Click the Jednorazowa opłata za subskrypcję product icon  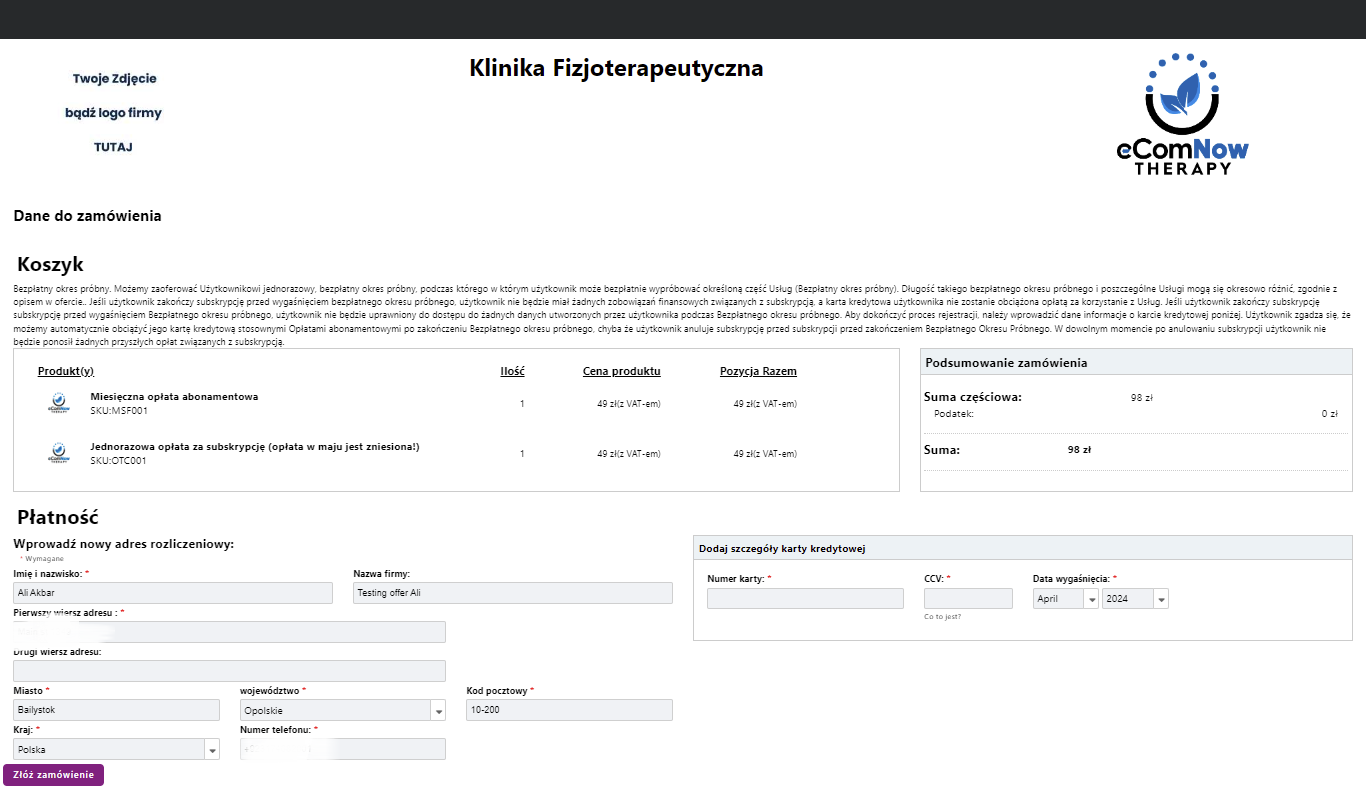click(60, 452)
